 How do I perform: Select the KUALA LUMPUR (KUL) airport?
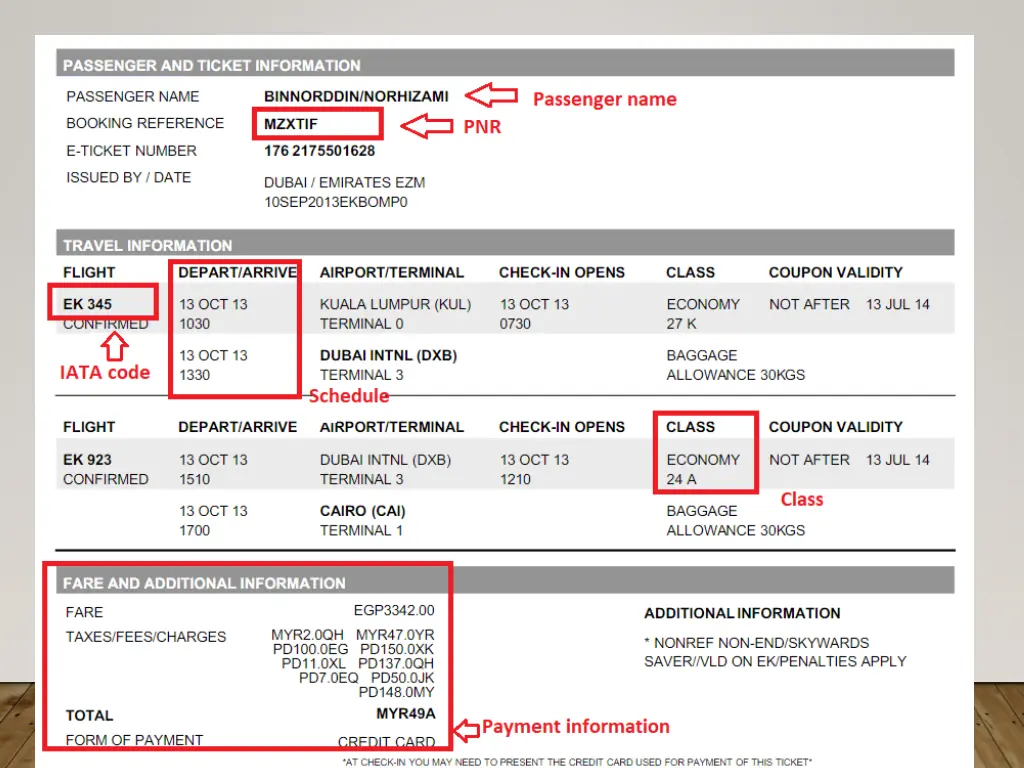(x=395, y=304)
